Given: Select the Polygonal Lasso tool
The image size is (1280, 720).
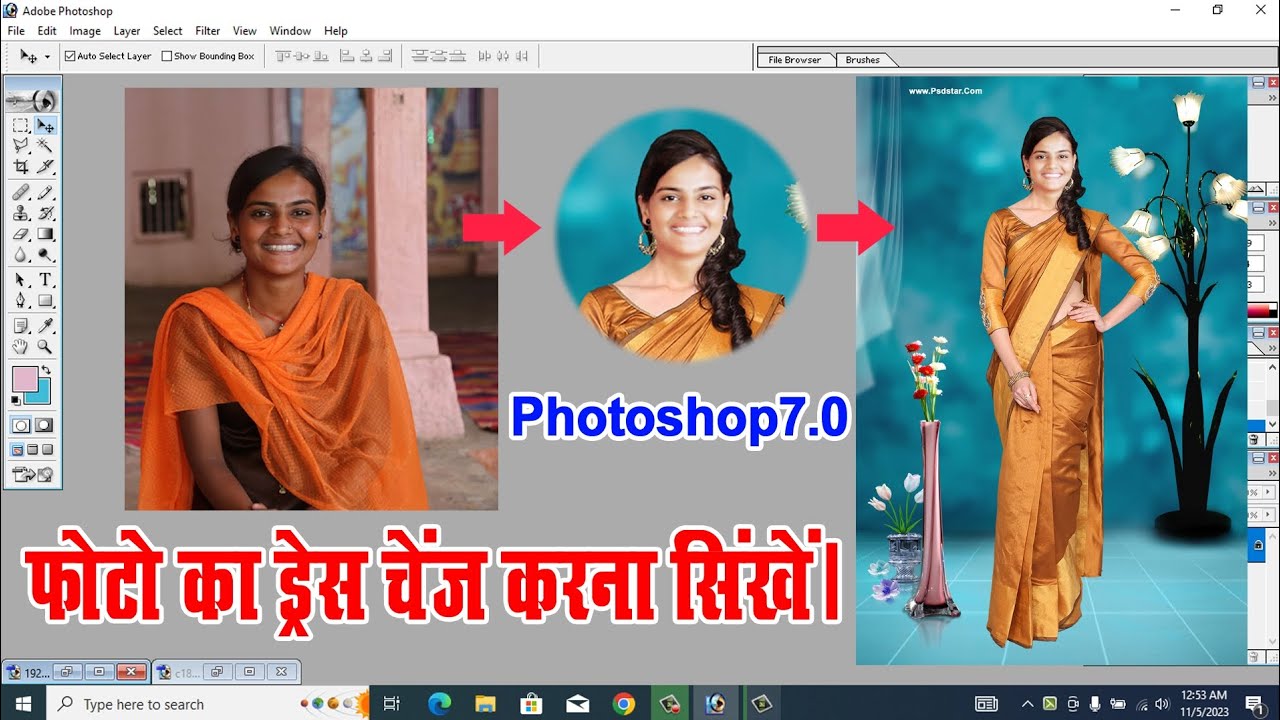Looking at the screenshot, I should (20, 146).
